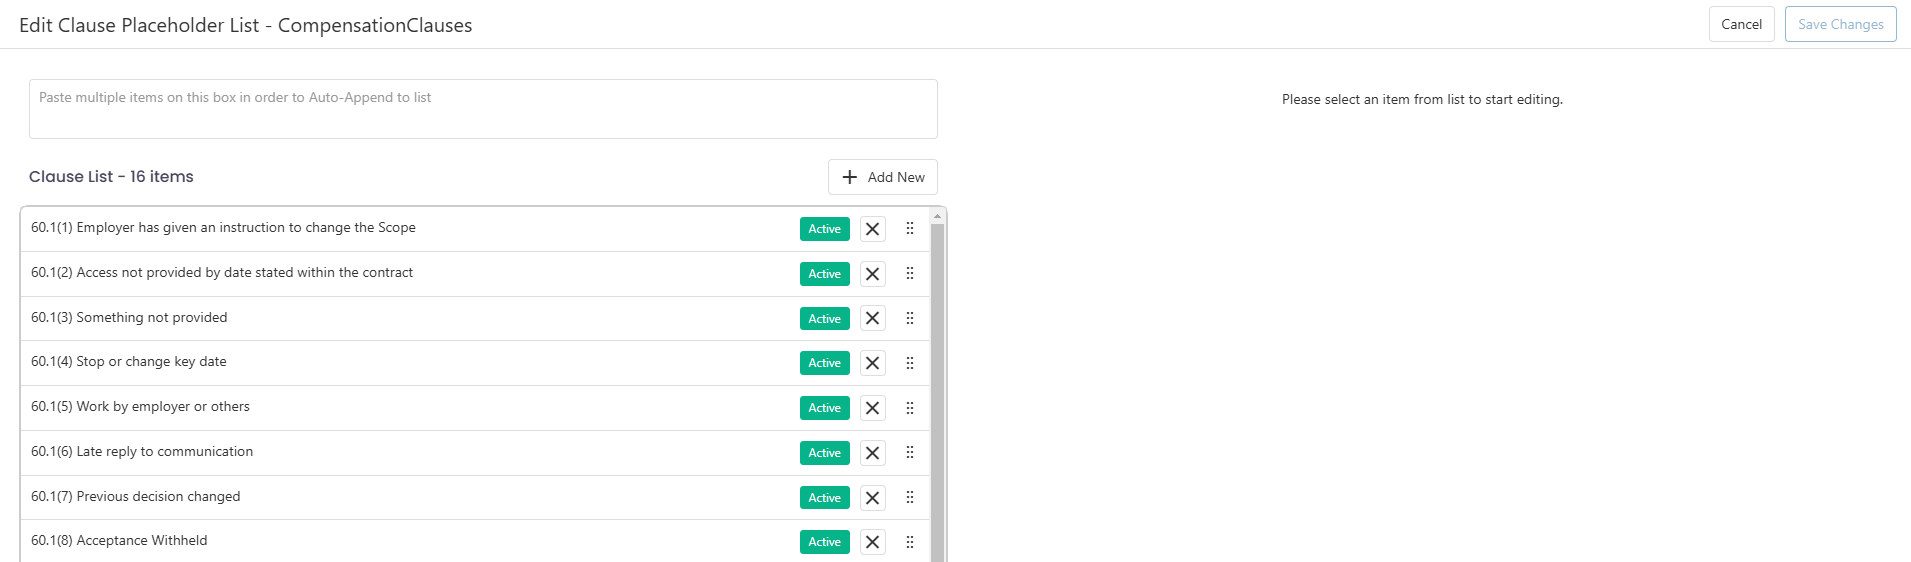Toggle Active status of 60.1(1) clause
Screen dimensions: 1911x562
pos(825,229)
